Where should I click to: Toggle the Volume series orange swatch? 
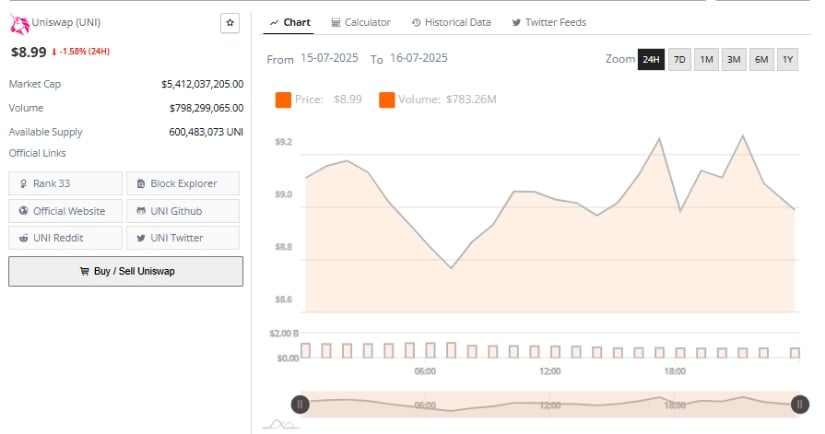tap(387, 100)
